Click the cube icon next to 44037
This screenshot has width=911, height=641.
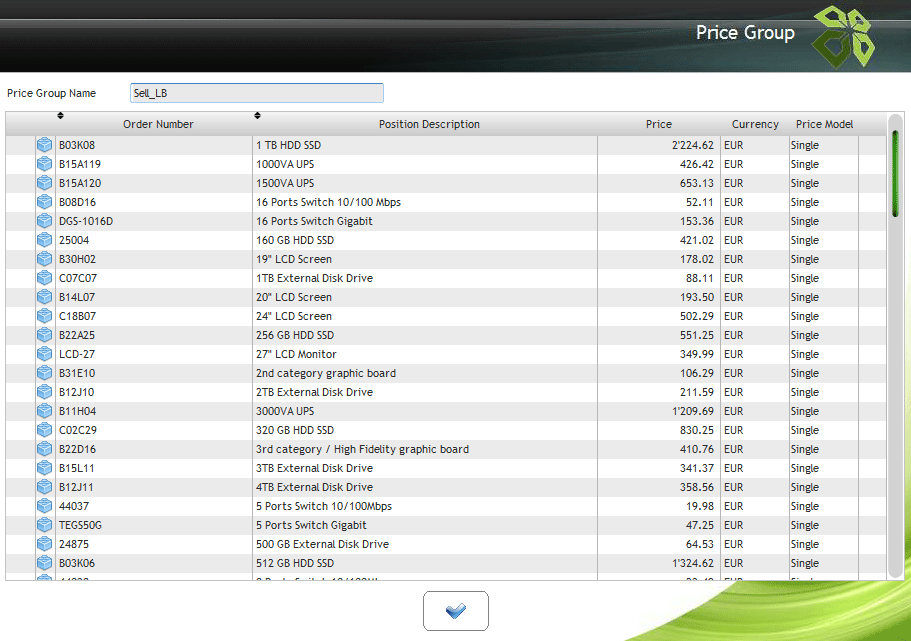click(x=44, y=506)
